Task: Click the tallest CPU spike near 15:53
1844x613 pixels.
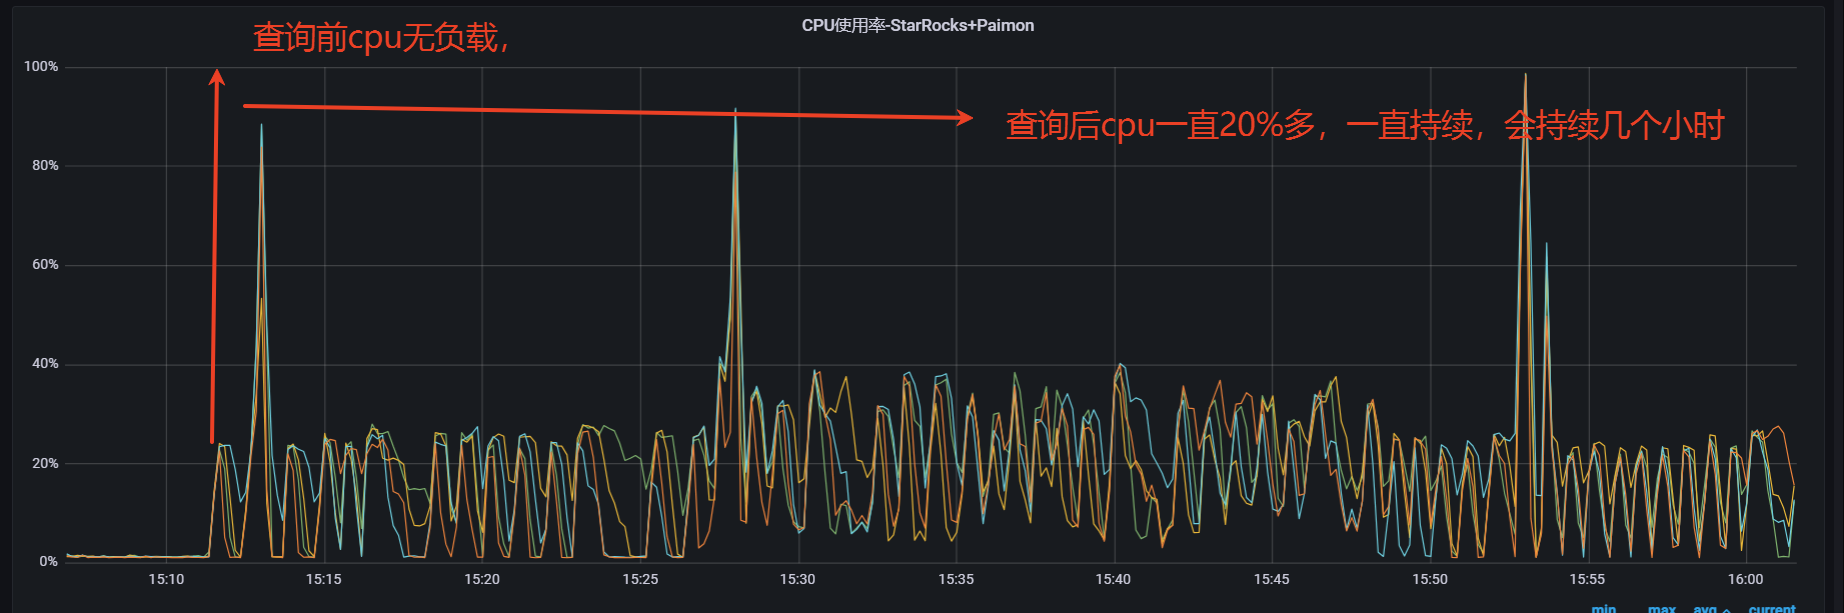Action: [x=1525, y=76]
